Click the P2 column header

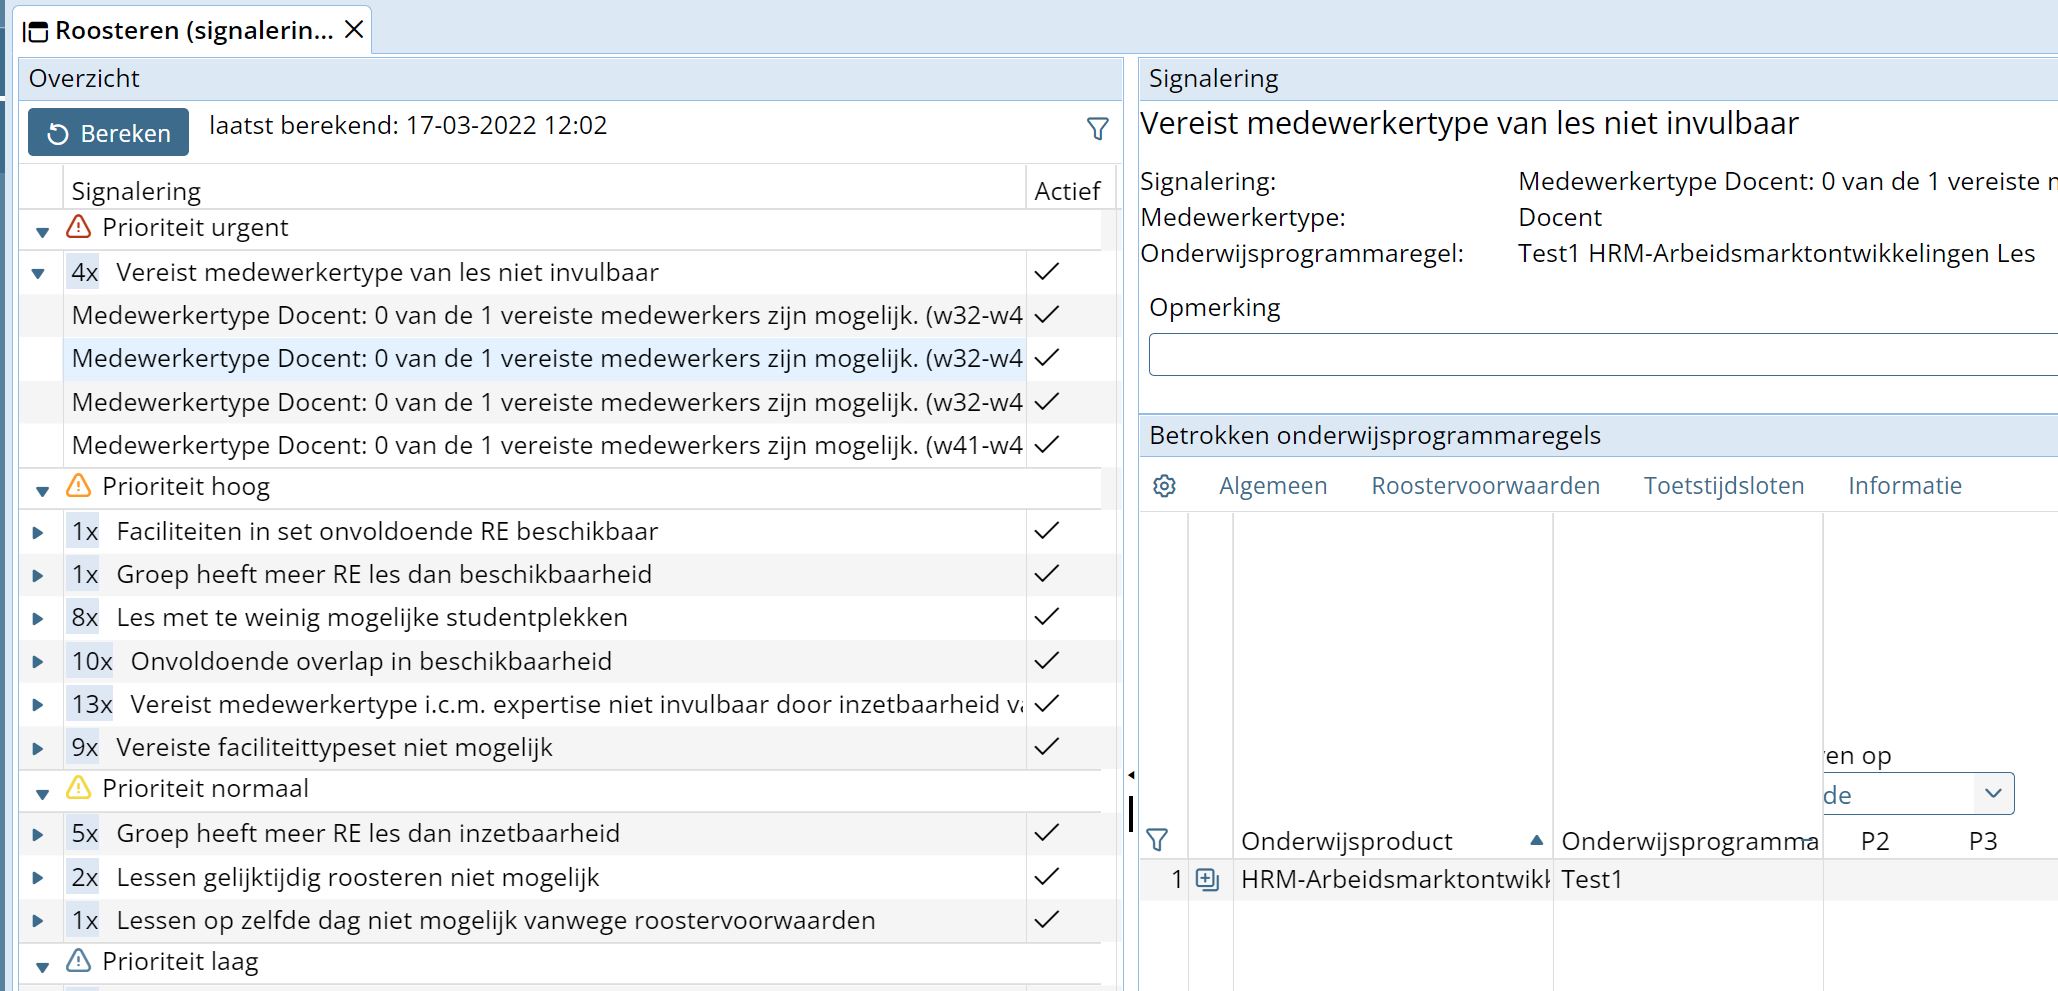(x=1875, y=841)
